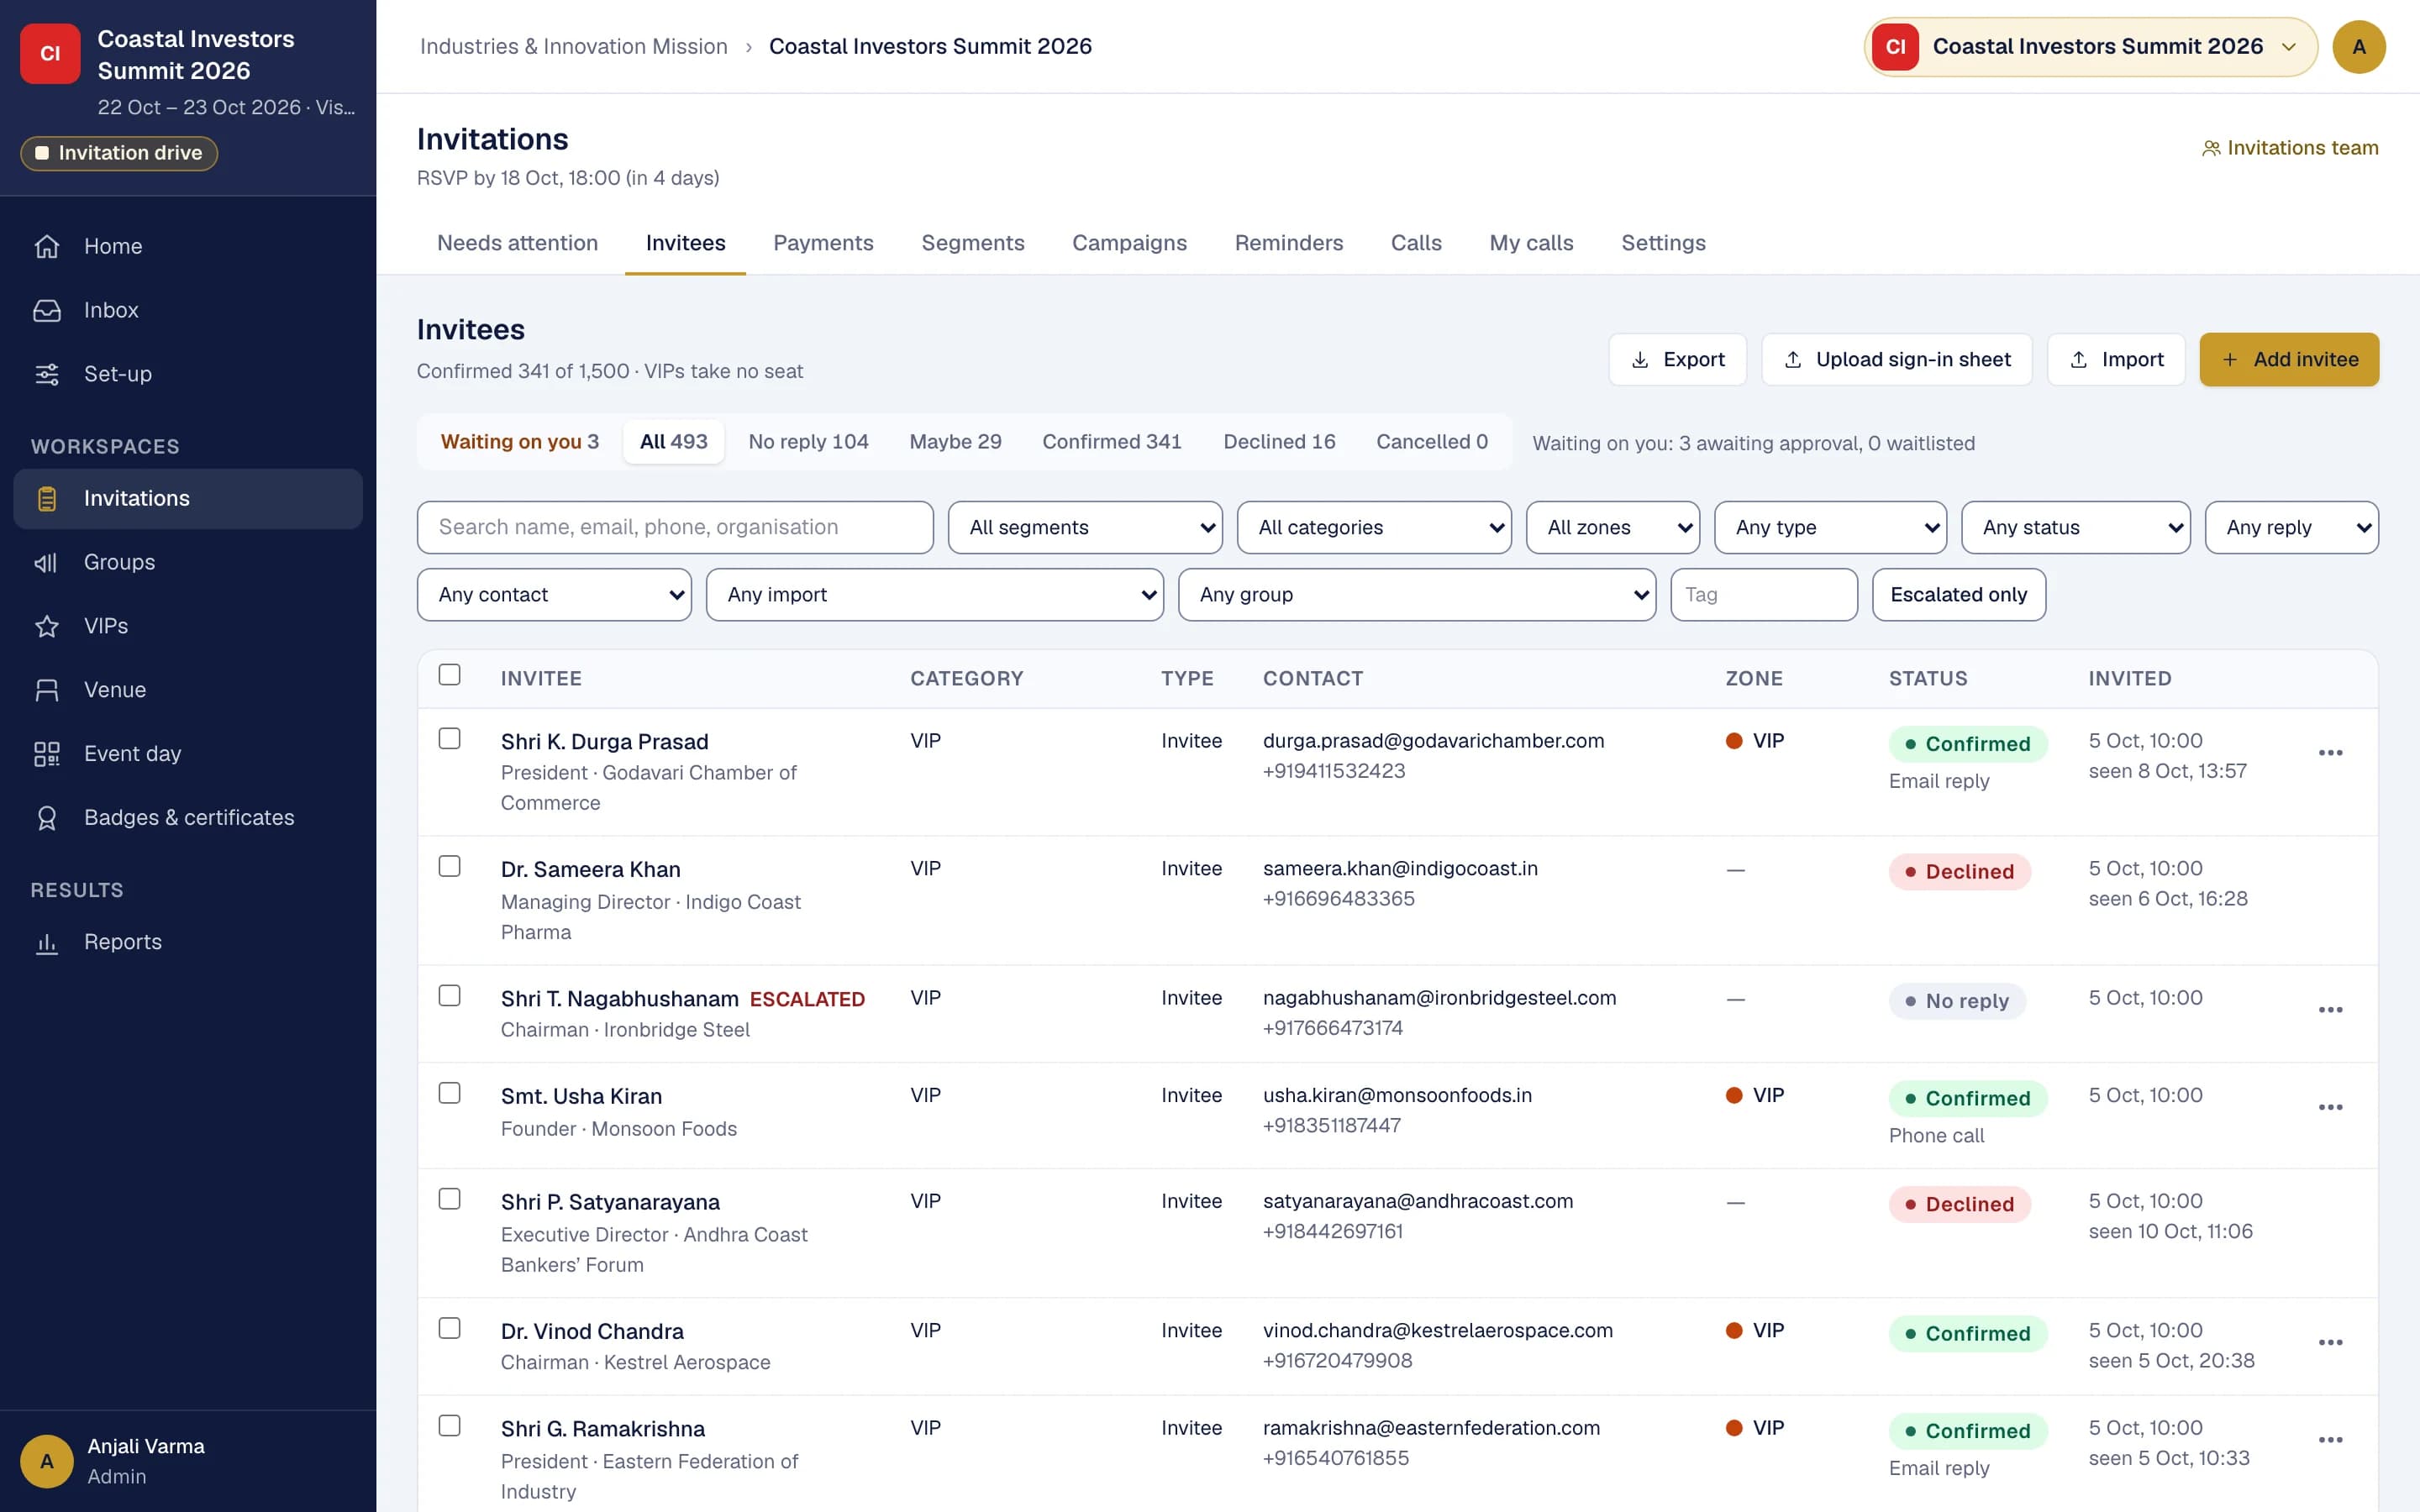The height and width of the screenshot is (1512, 2420).
Task: Expand the Coastal Investors Summit 2026 event switcher
Action: click(x=2091, y=47)
